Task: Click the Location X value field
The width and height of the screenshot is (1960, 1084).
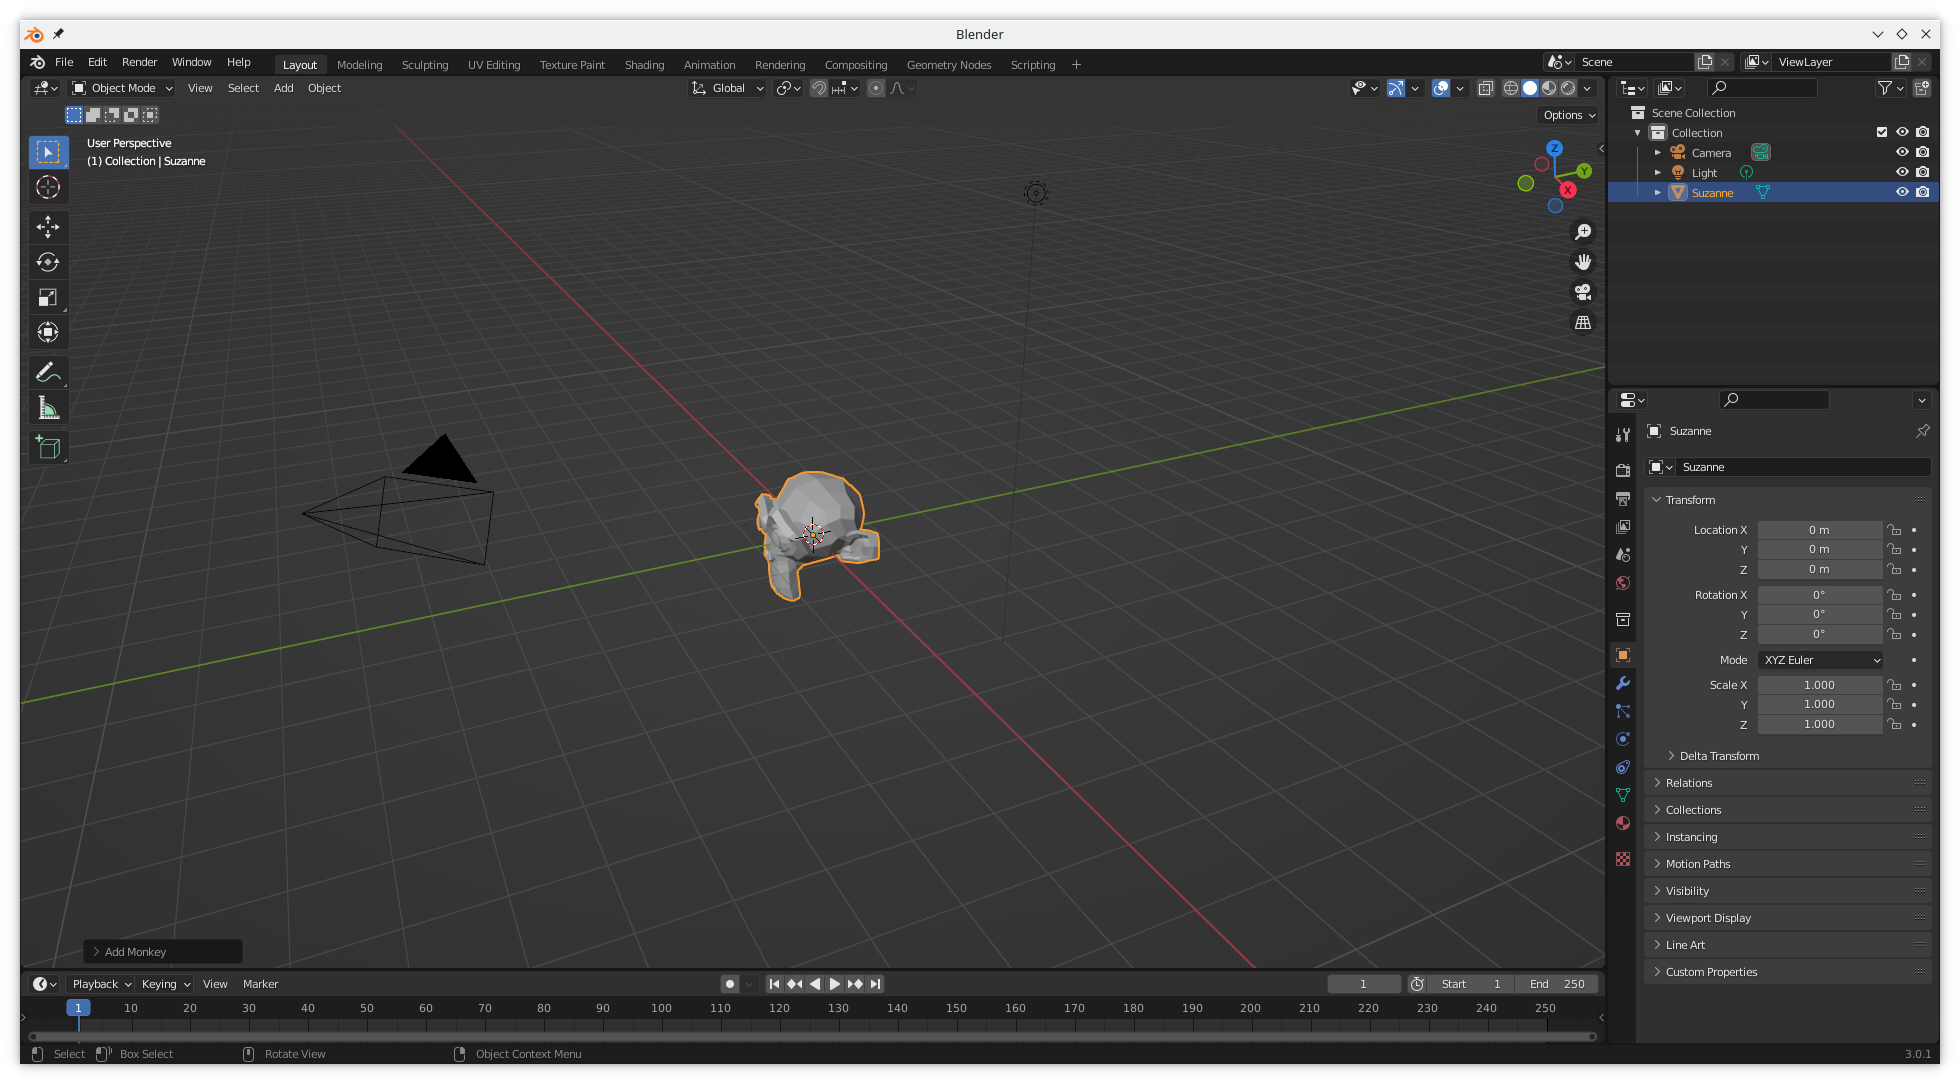Action: coord(1818,530)
